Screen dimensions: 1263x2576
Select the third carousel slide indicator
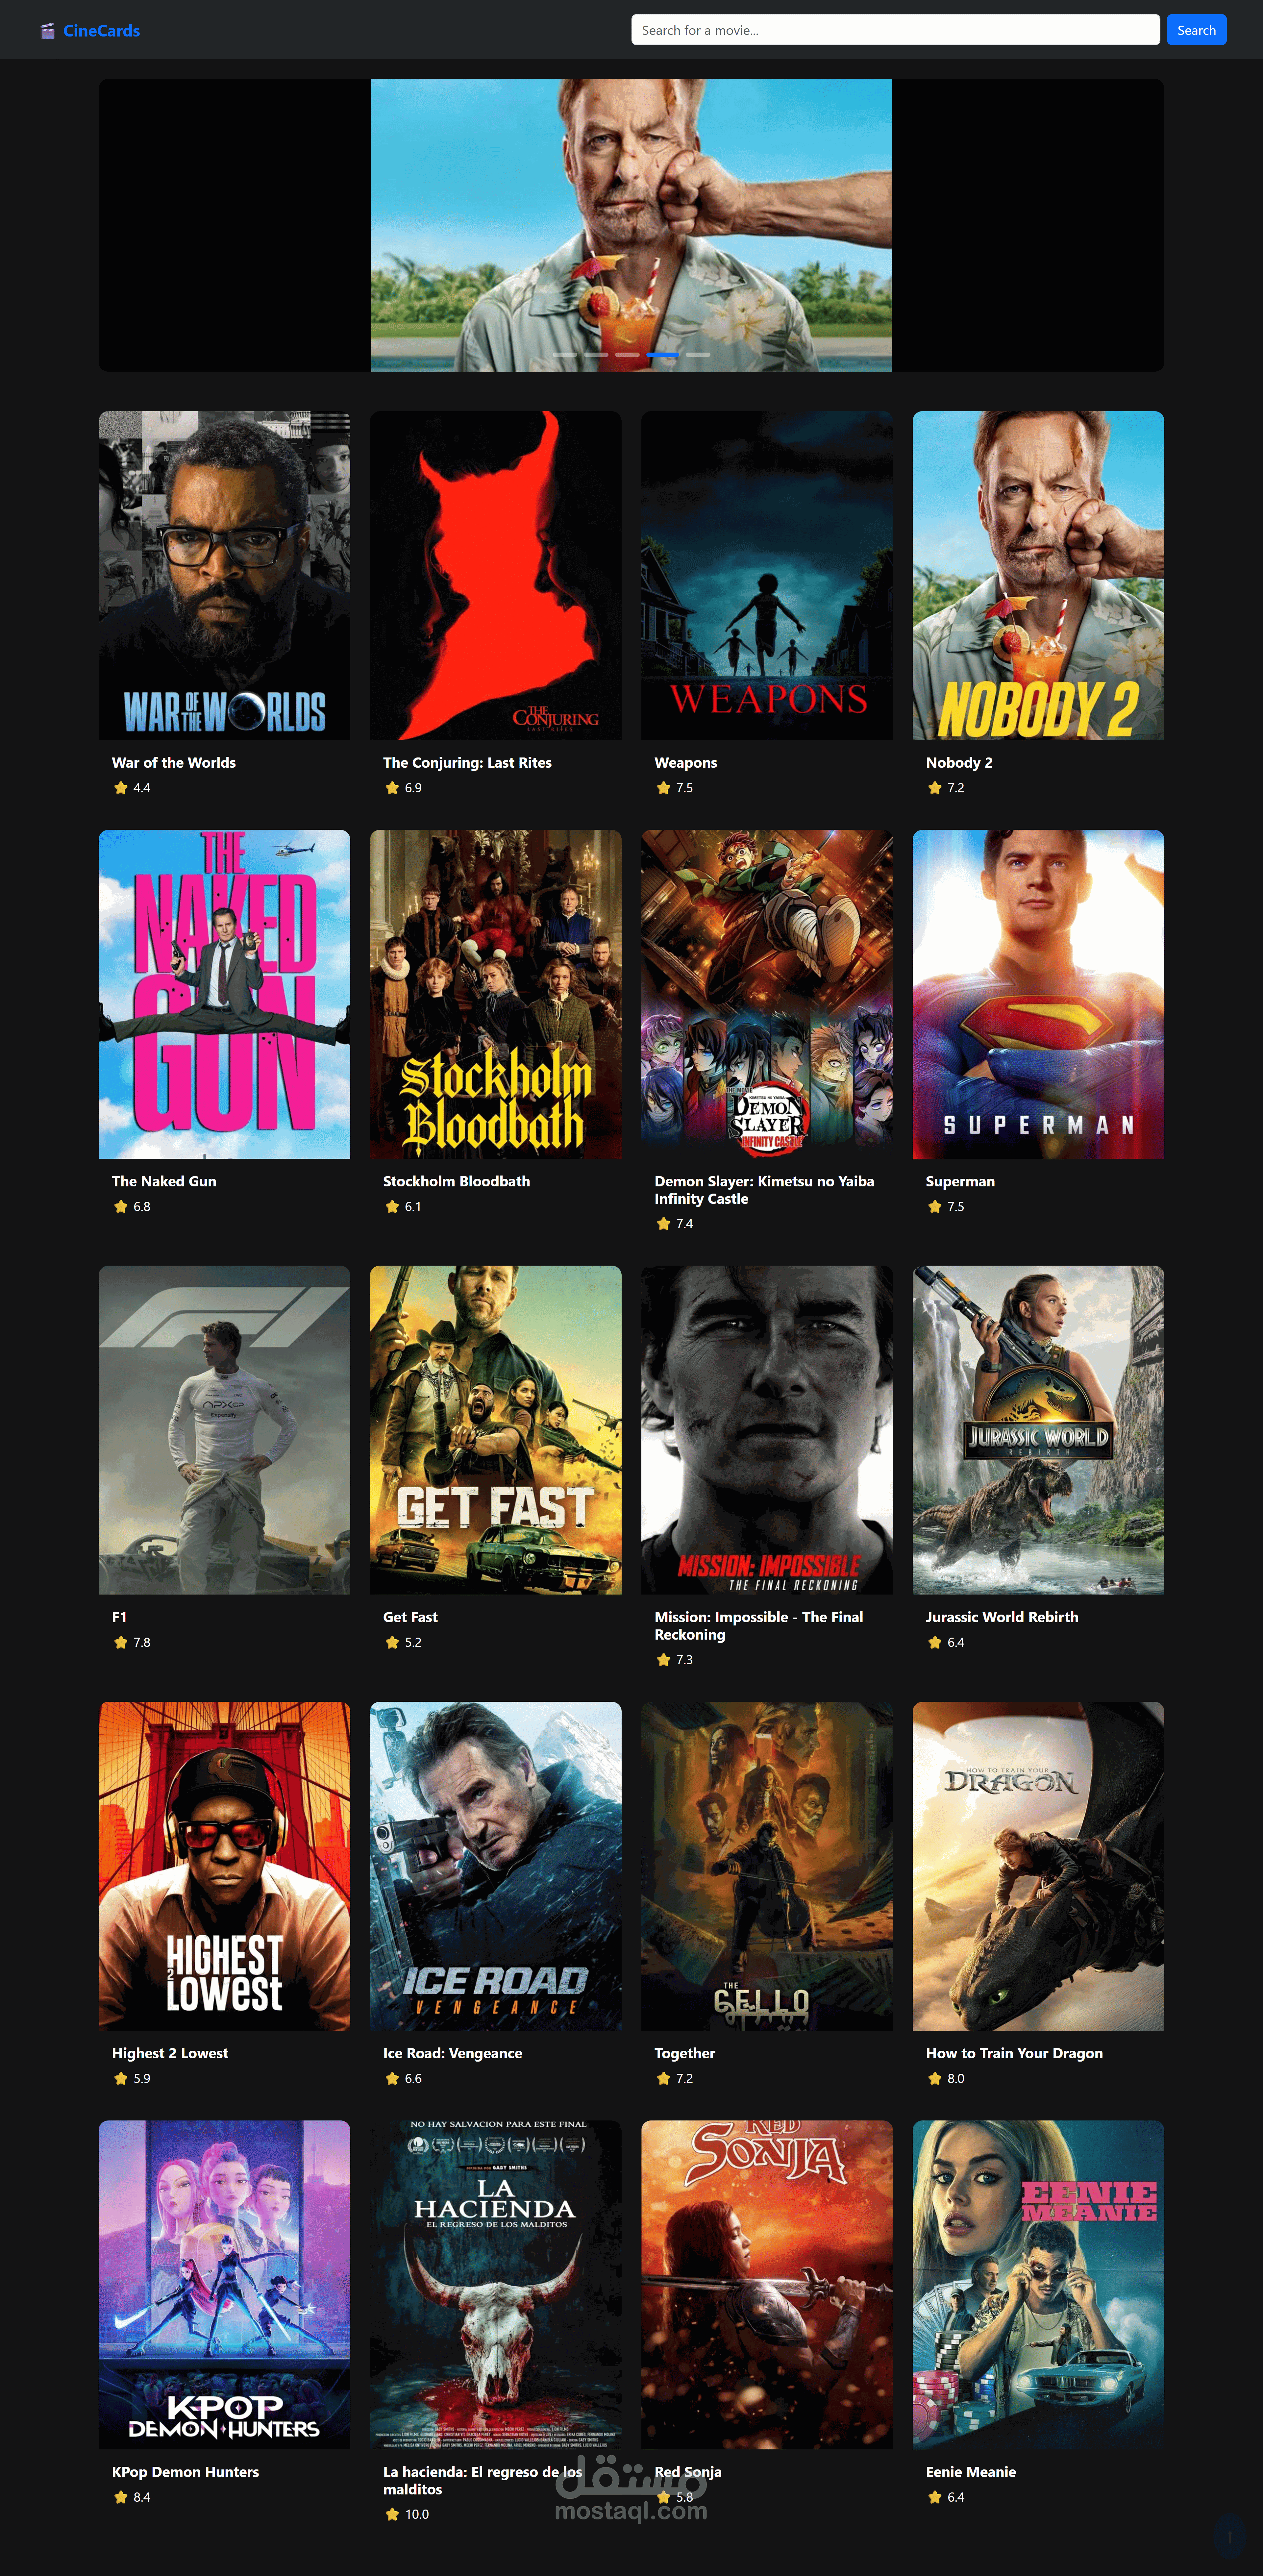pyautogui.click(x=627, y=355)
